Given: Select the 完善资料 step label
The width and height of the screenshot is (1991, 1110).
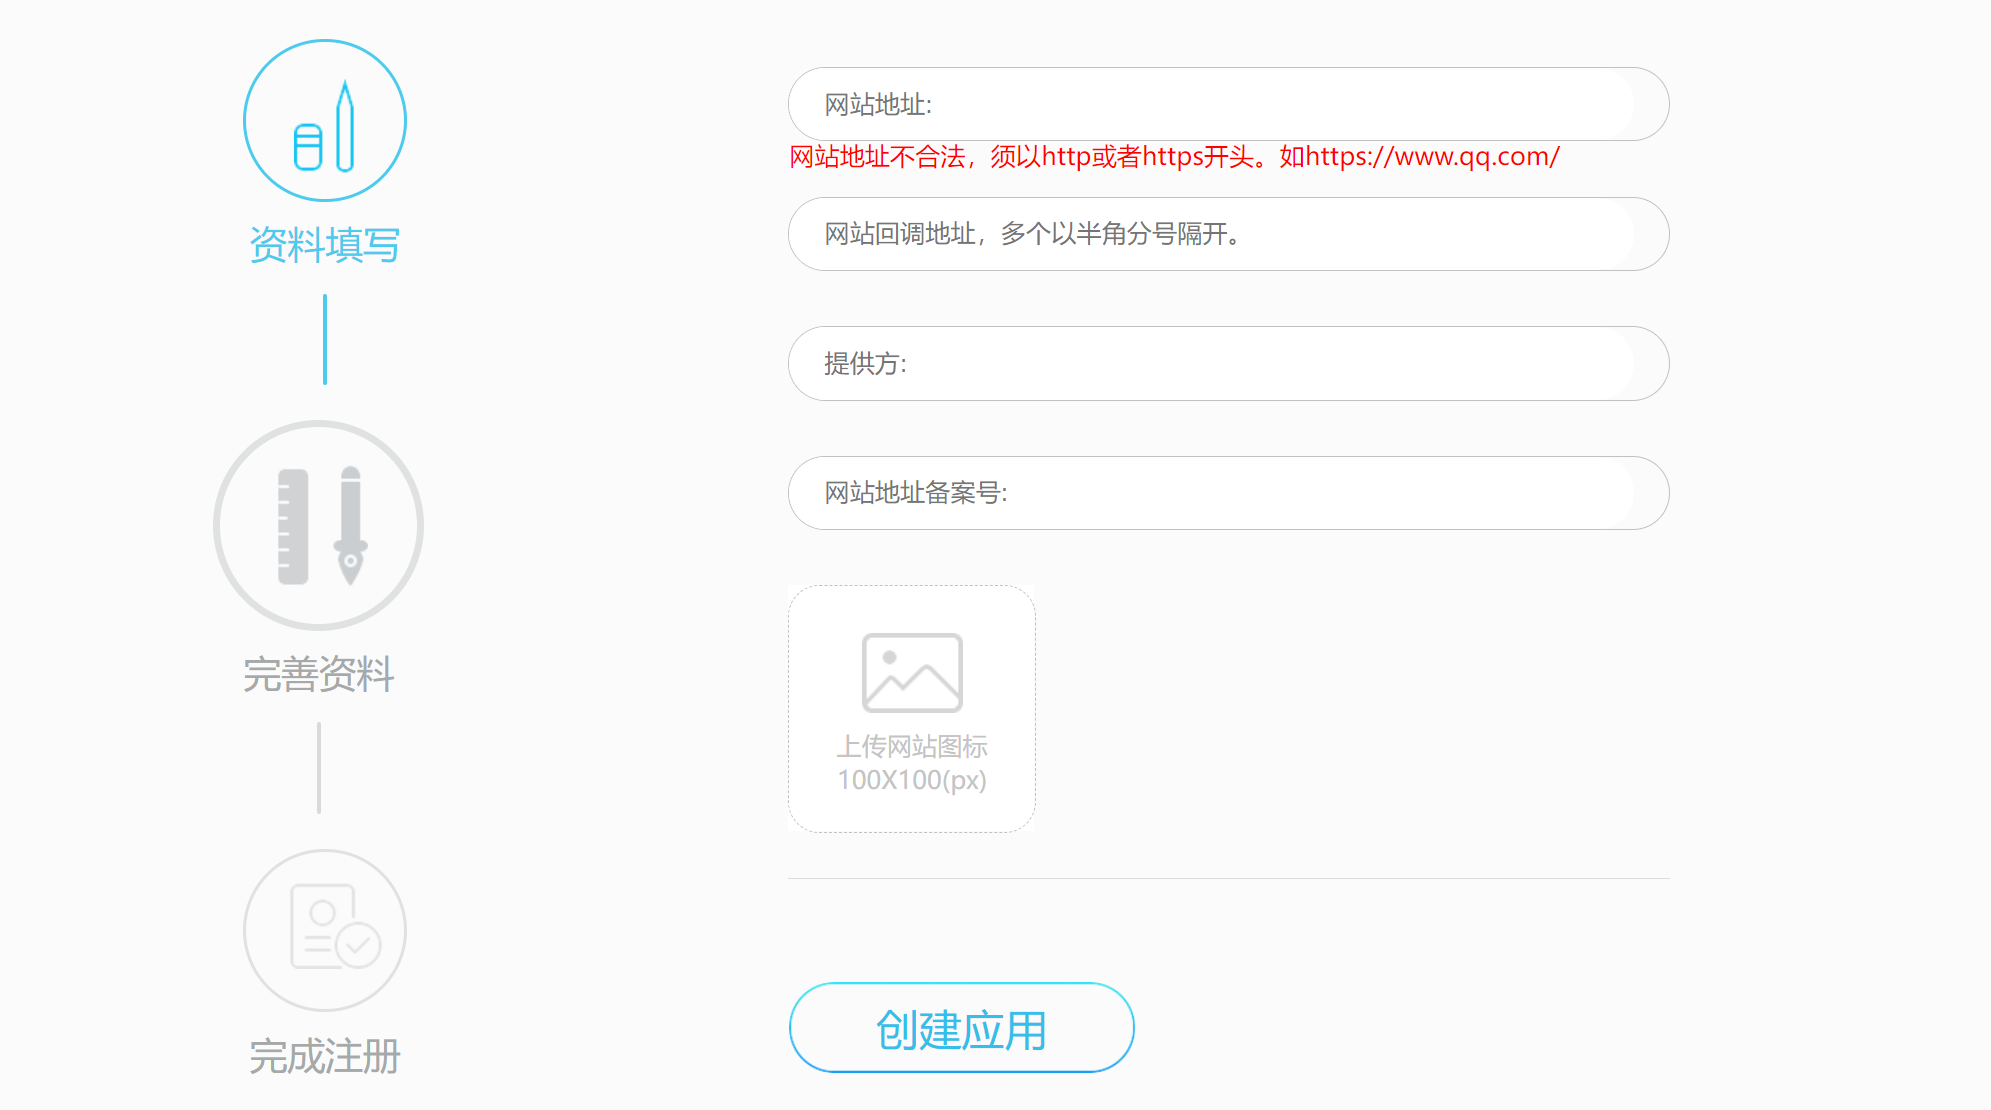Looking at the screenshot, I should coord(319,674).
